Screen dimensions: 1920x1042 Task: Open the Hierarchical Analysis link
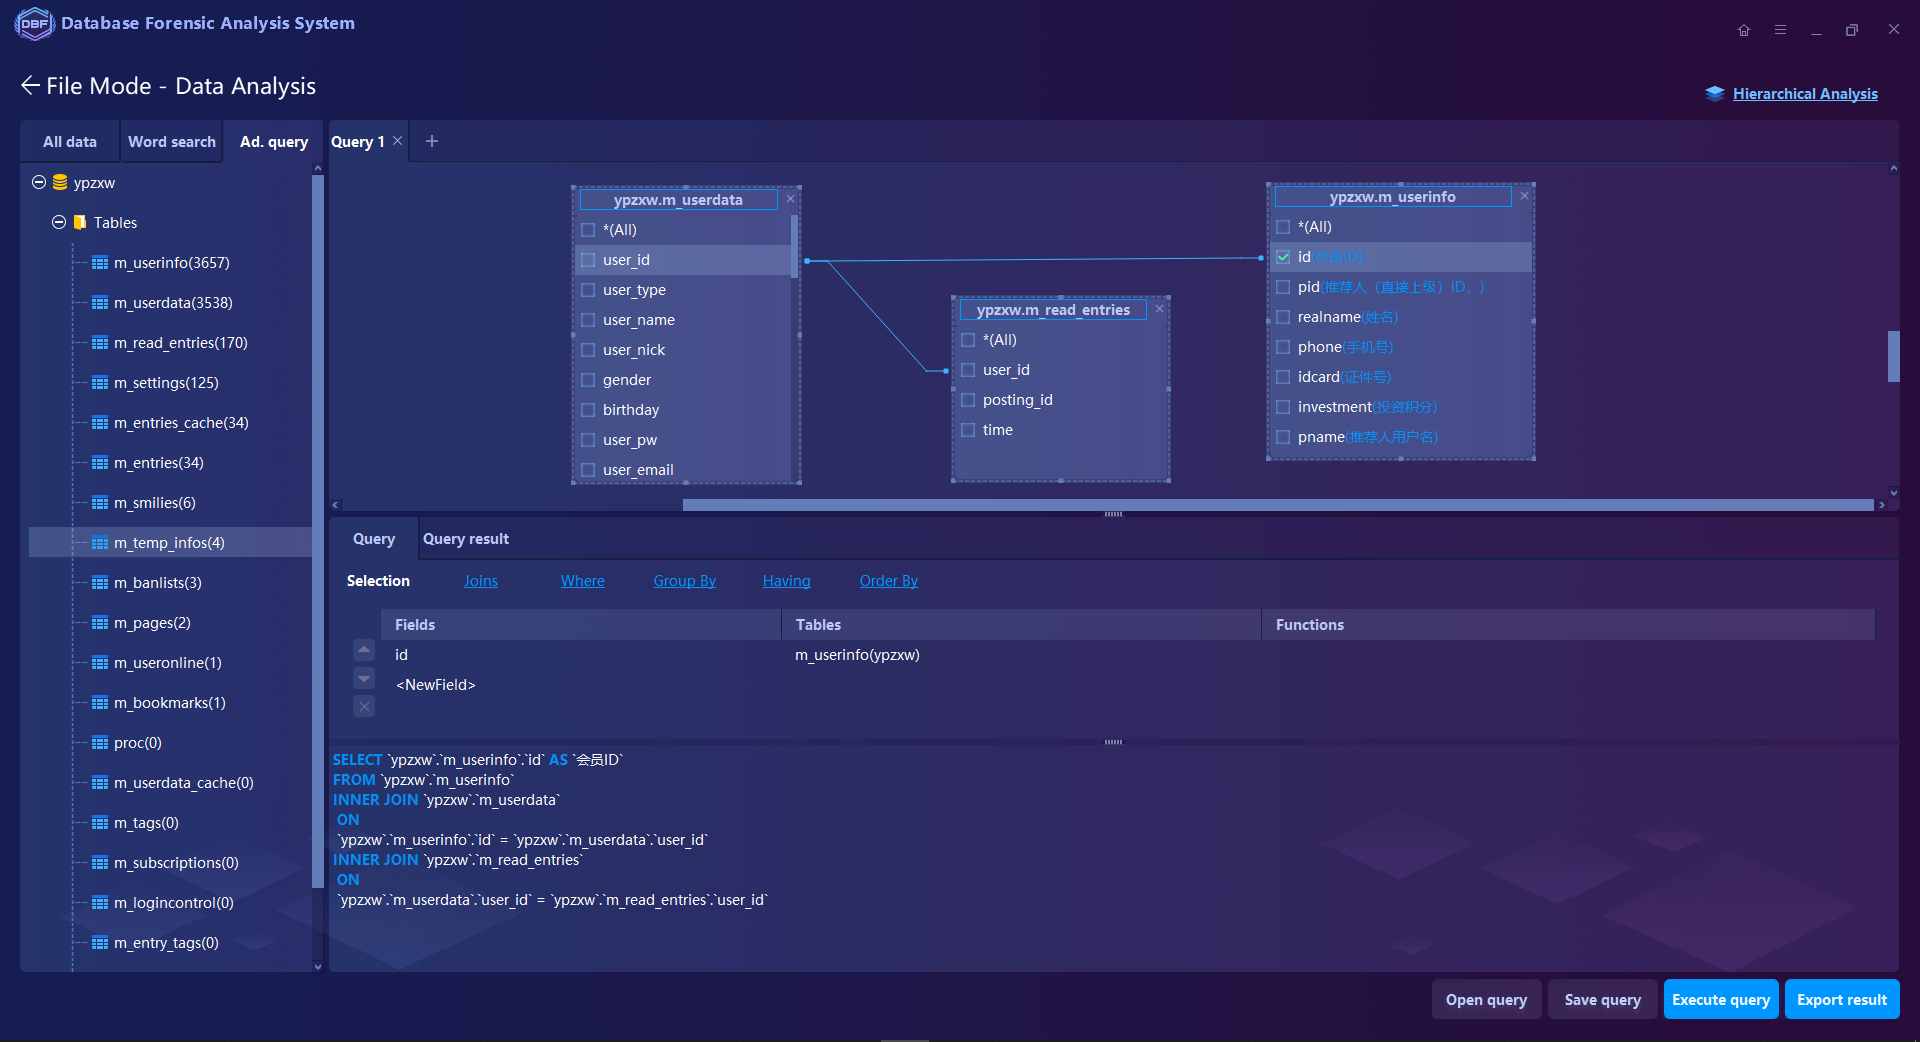[1804, 94]
